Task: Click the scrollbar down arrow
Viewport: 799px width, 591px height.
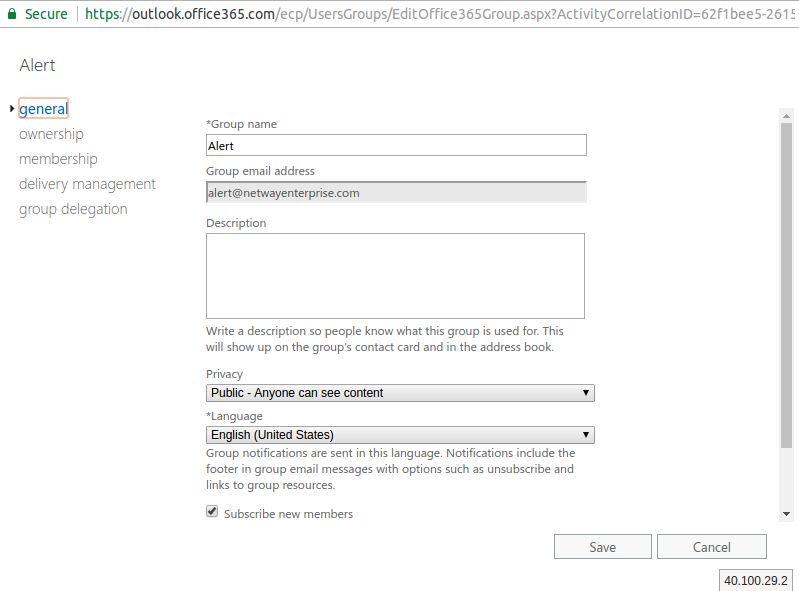Action: tap(786, 513)
